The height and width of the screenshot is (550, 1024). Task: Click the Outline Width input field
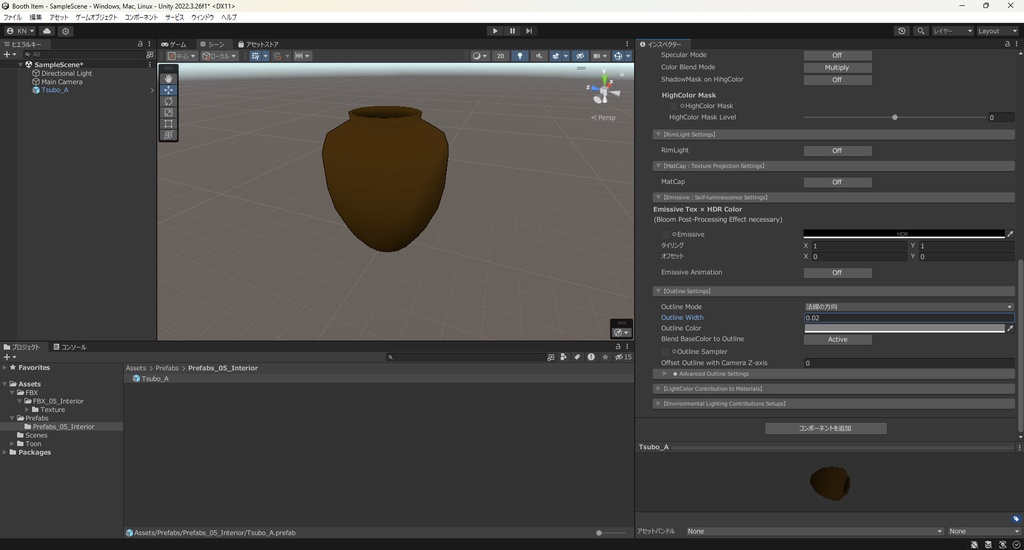[x=908, y=317]
